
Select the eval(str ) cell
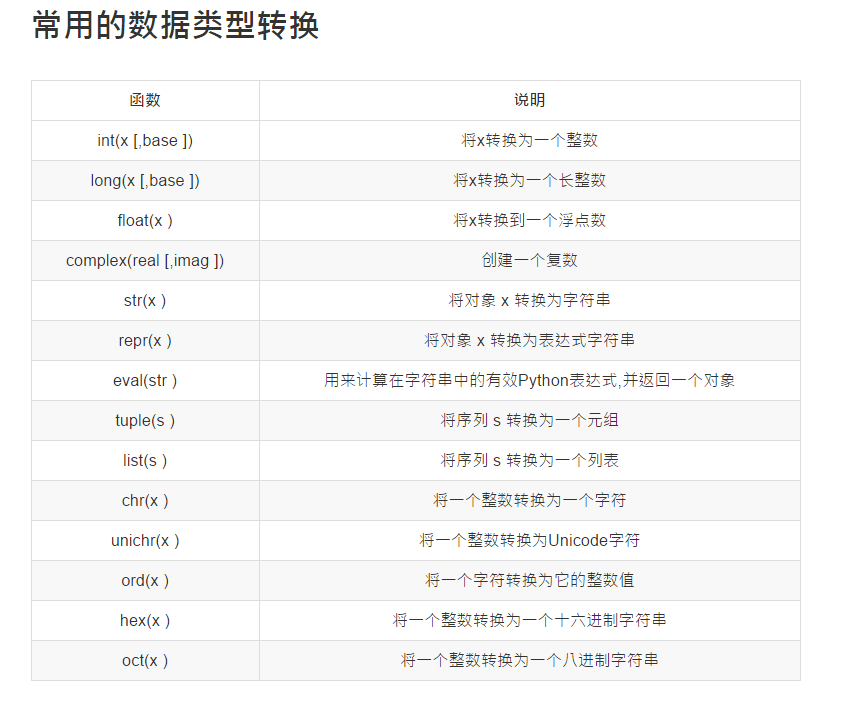[x=145, y=381]
